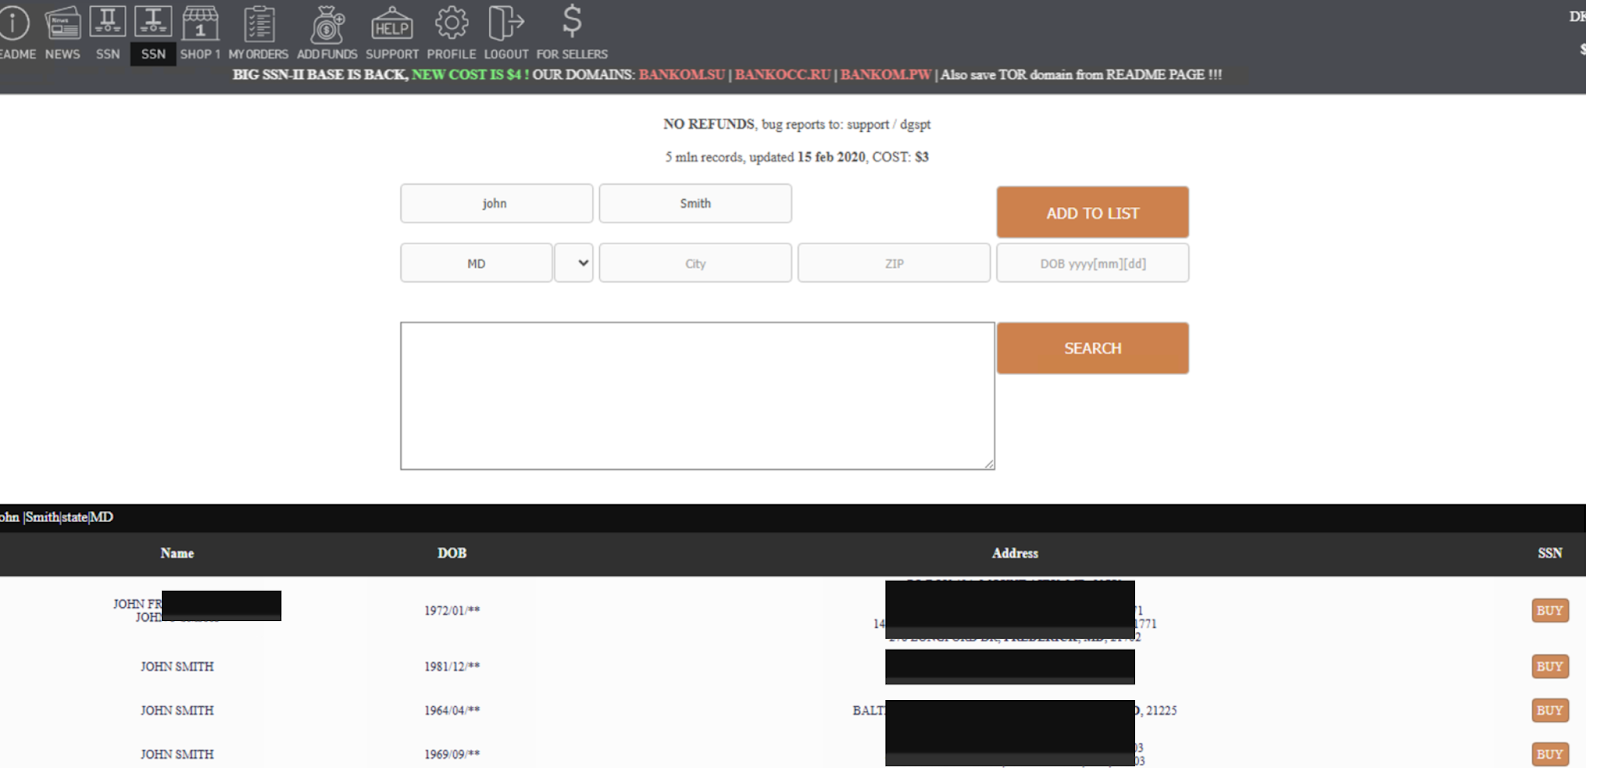Expand the state dropdown arrow
Screen dimensions: 1600x768
pyautogui.click(x=574, y=263)
